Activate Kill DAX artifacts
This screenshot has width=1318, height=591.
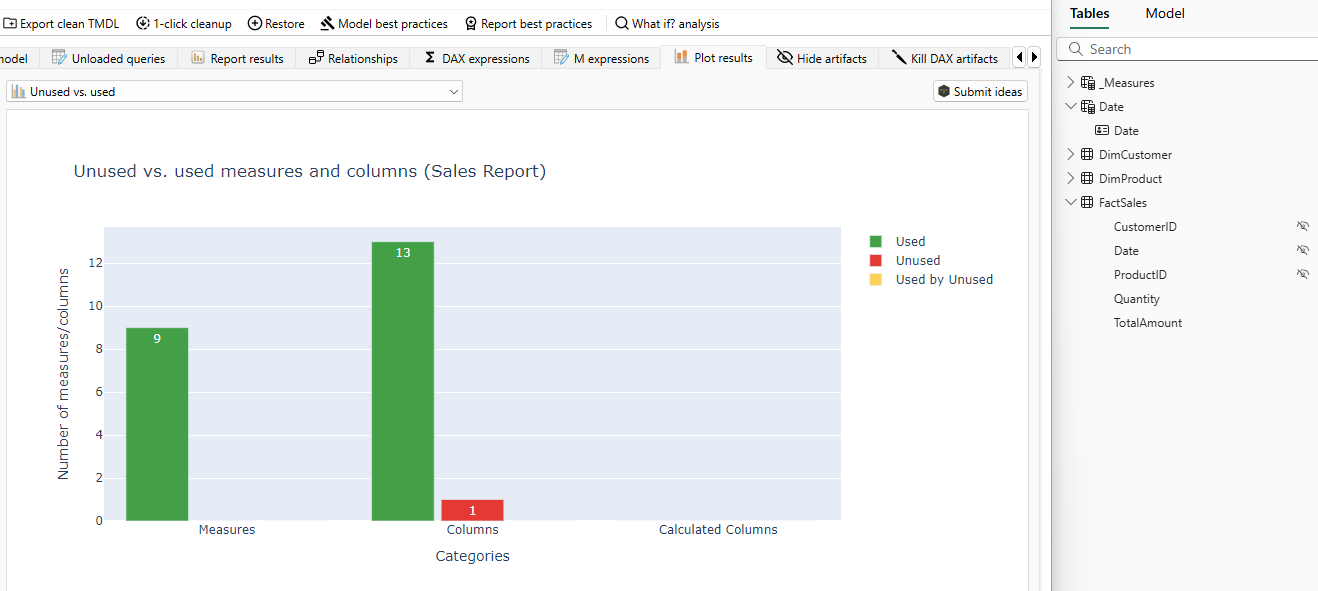tap(944, 57)
